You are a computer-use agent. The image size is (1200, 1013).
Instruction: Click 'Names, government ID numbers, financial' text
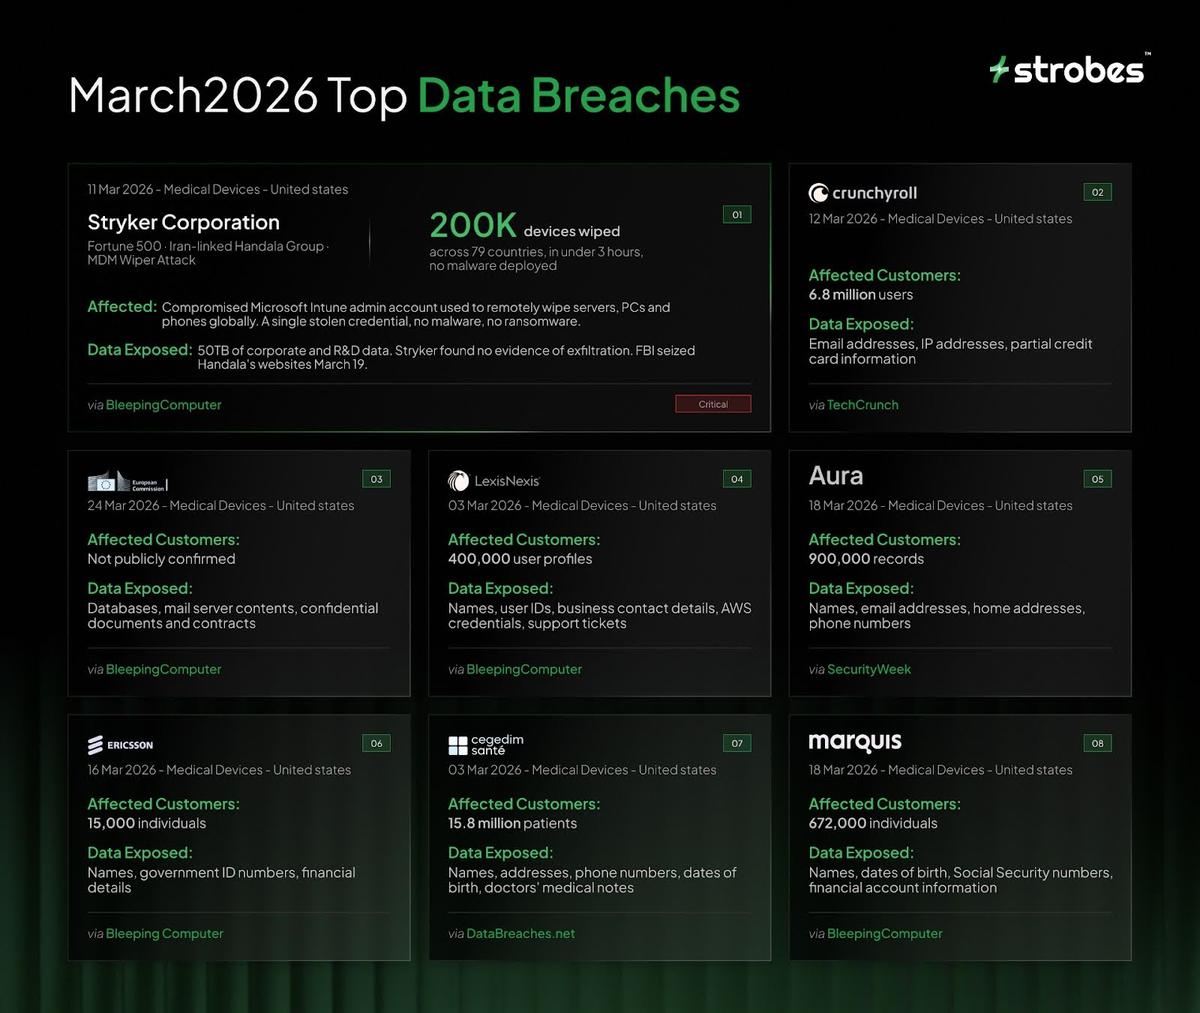click(221, 872)
